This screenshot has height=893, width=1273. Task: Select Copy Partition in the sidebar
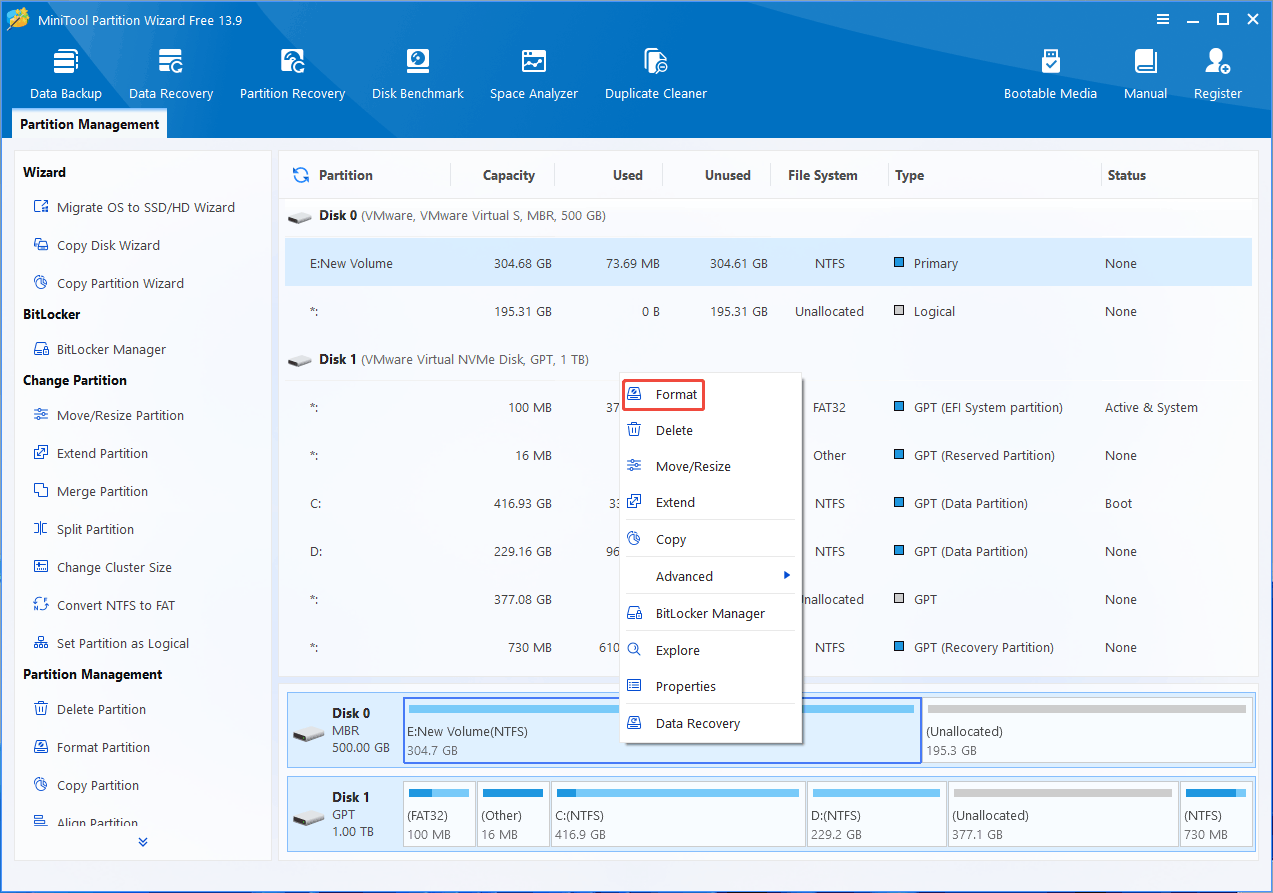[x=86, y=785]
